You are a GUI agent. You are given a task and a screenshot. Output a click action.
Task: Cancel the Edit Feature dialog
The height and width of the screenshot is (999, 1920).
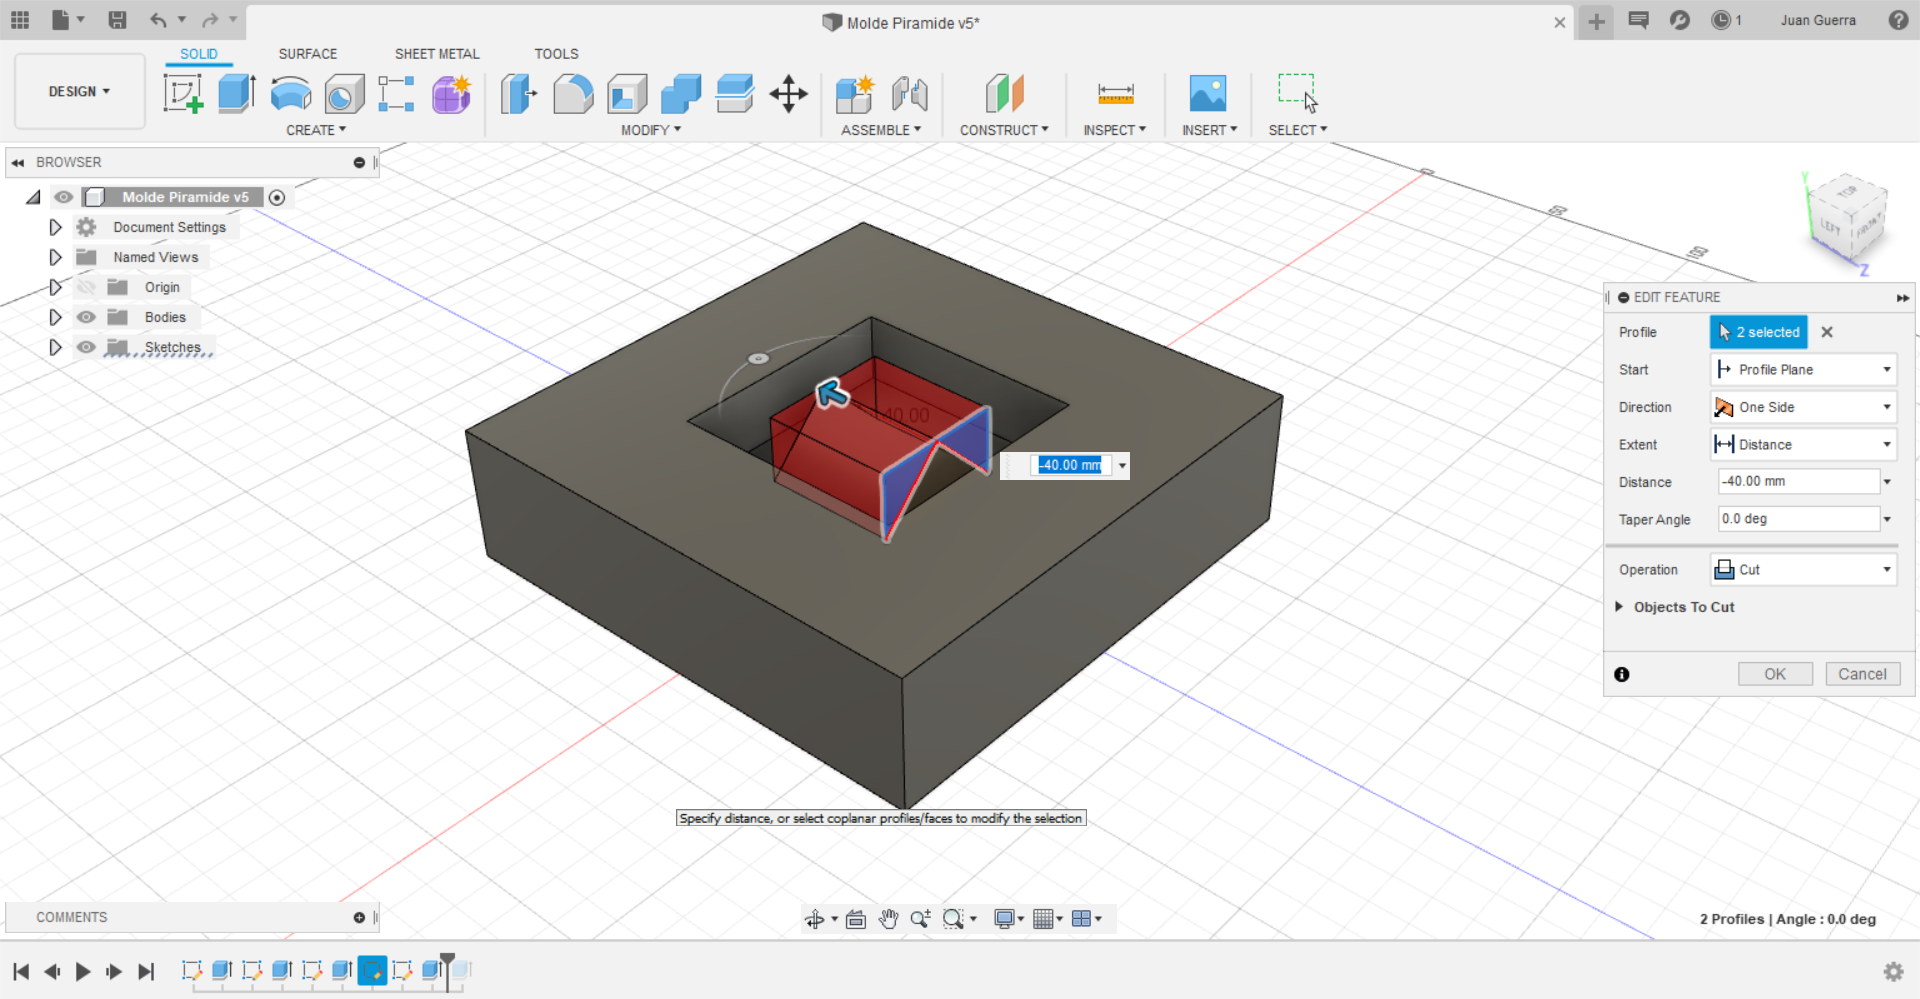(1862, 674)
